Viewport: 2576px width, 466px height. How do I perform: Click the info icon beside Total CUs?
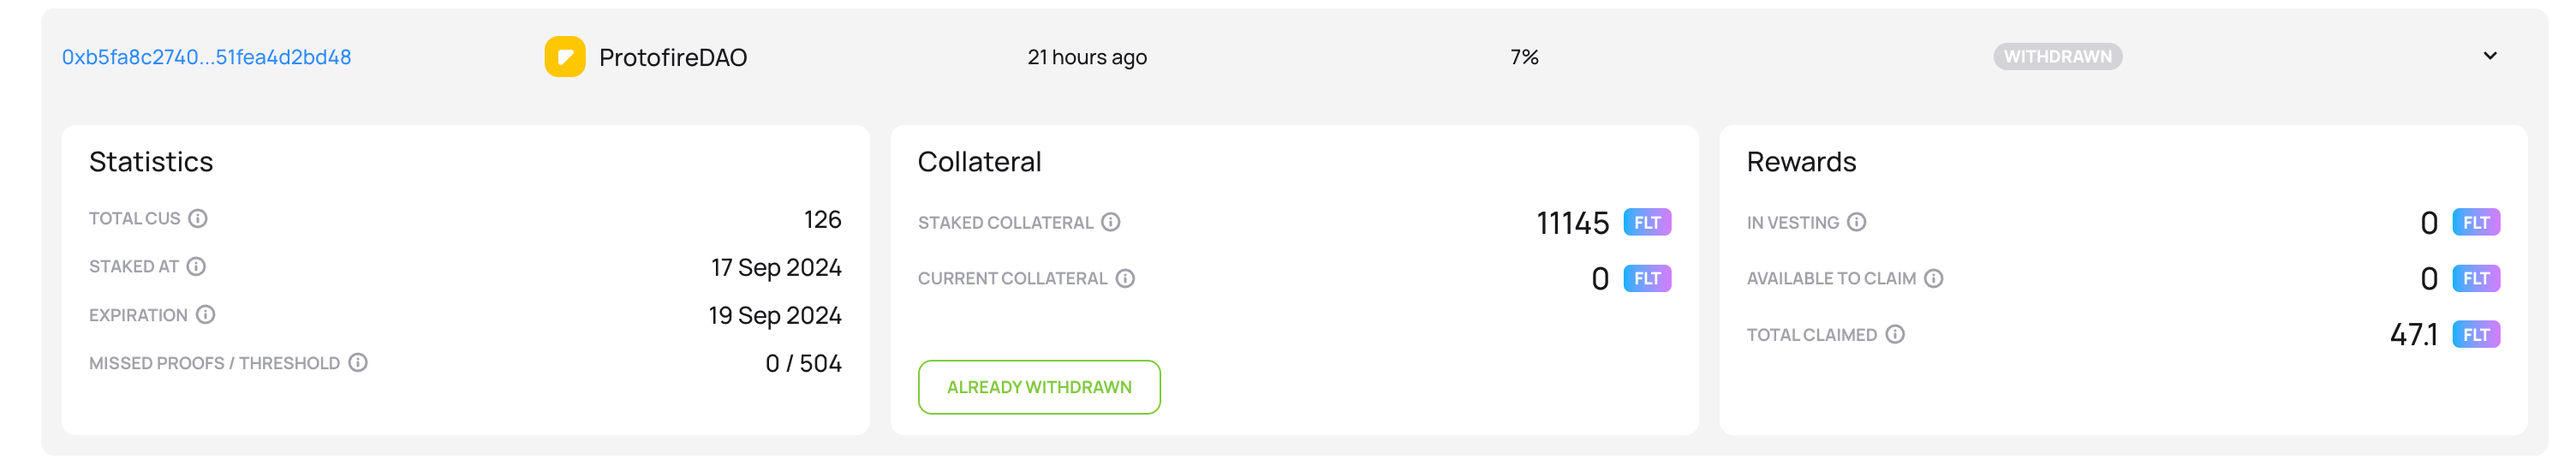[x=198, y=218]
